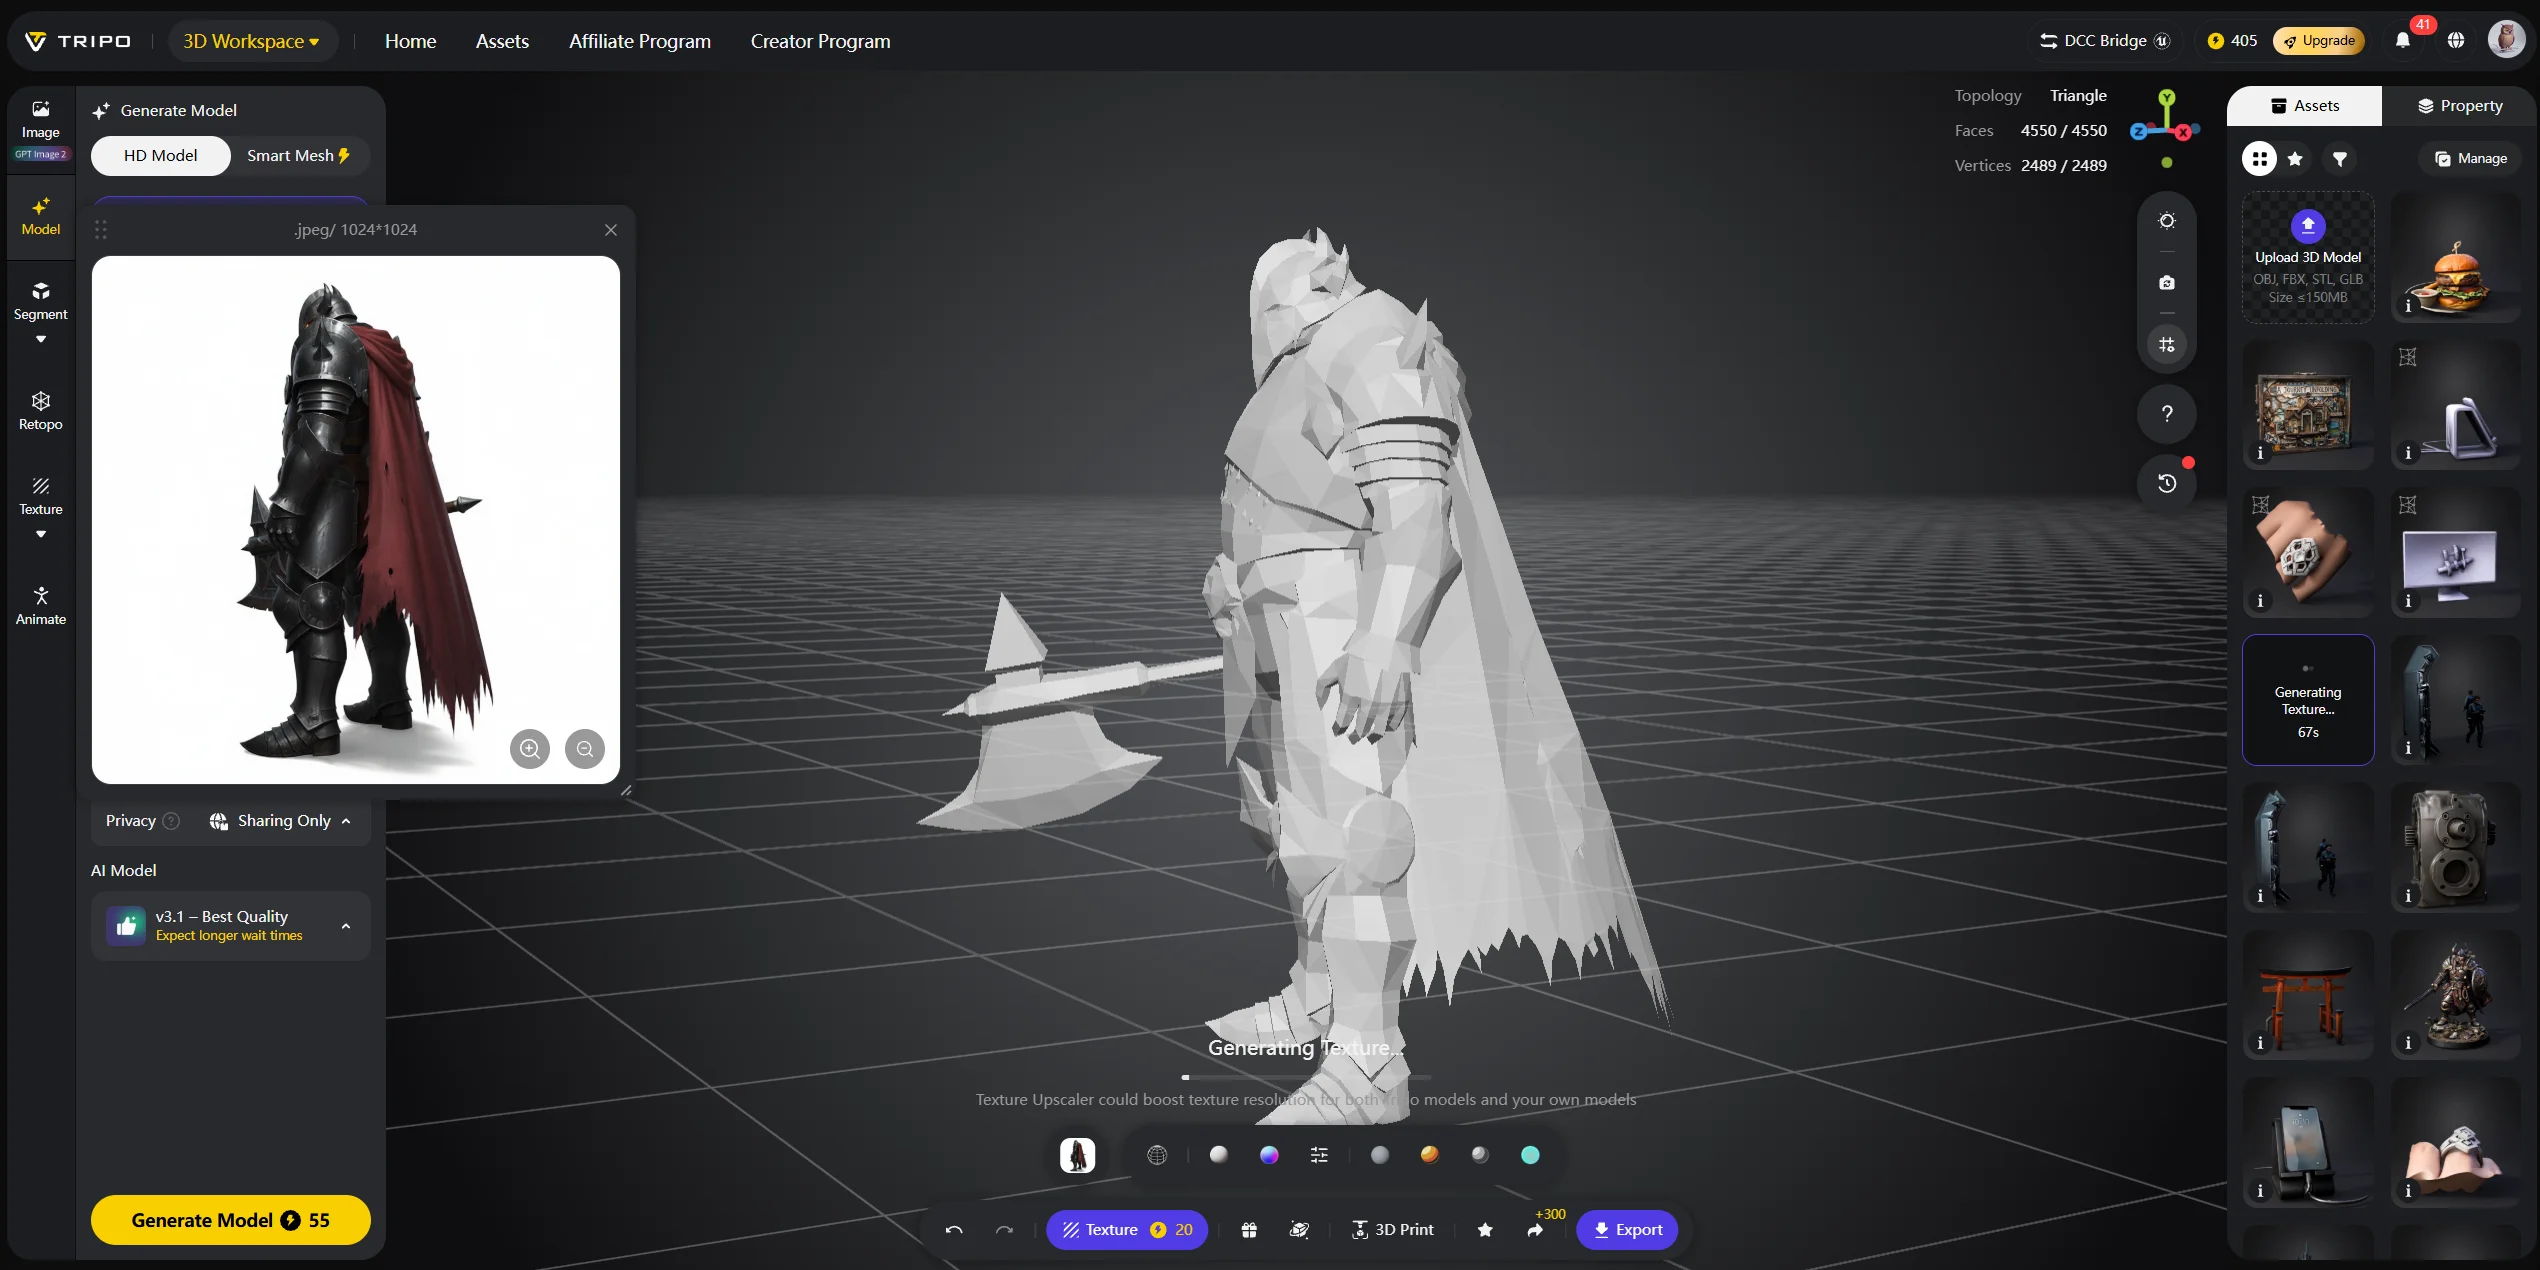Choose the metallic gray material swatch
The image size is (2540, 1270).
click(1480, 1155)
